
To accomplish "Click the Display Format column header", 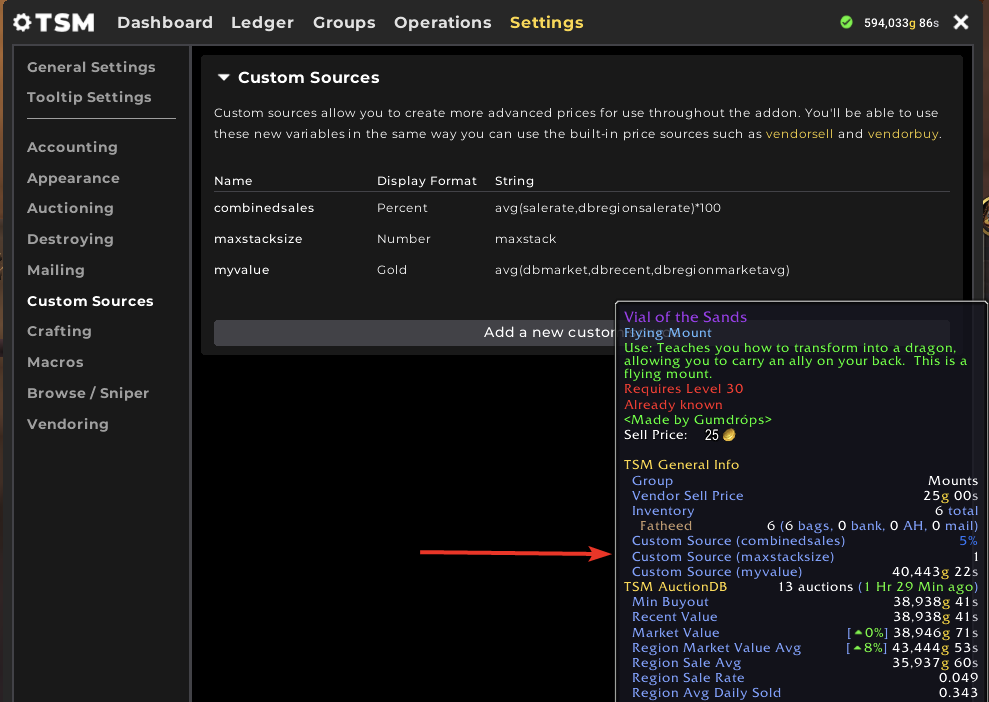I will pos(426,181).
